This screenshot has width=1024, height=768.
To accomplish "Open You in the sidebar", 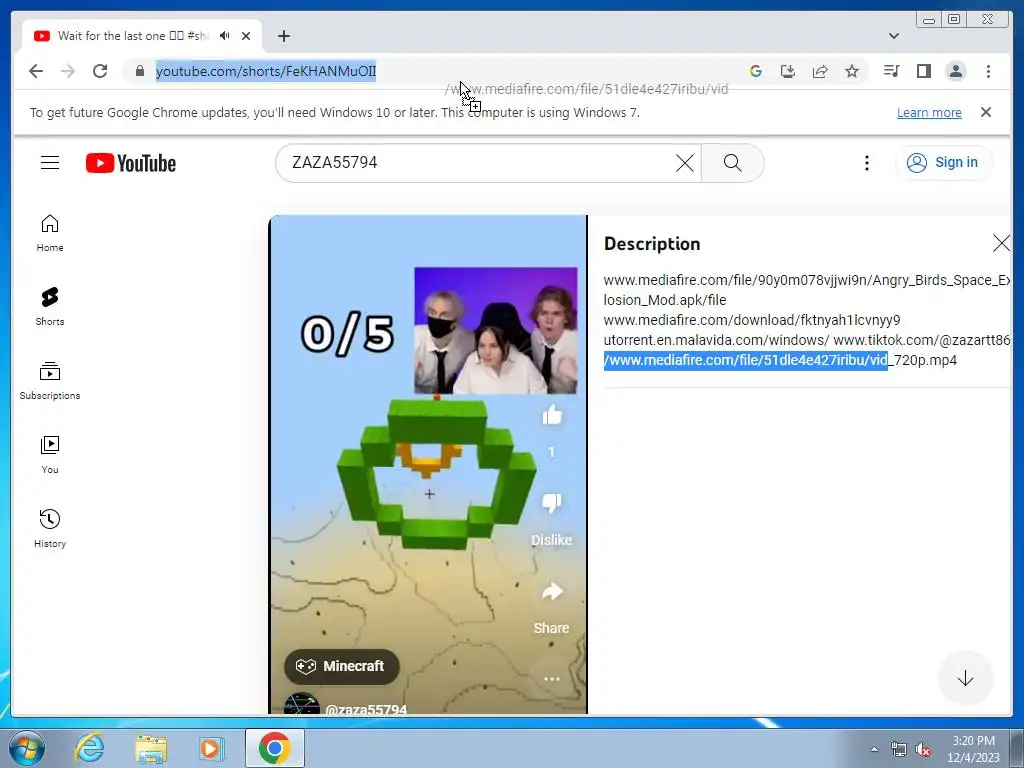I will pos(50,455).
